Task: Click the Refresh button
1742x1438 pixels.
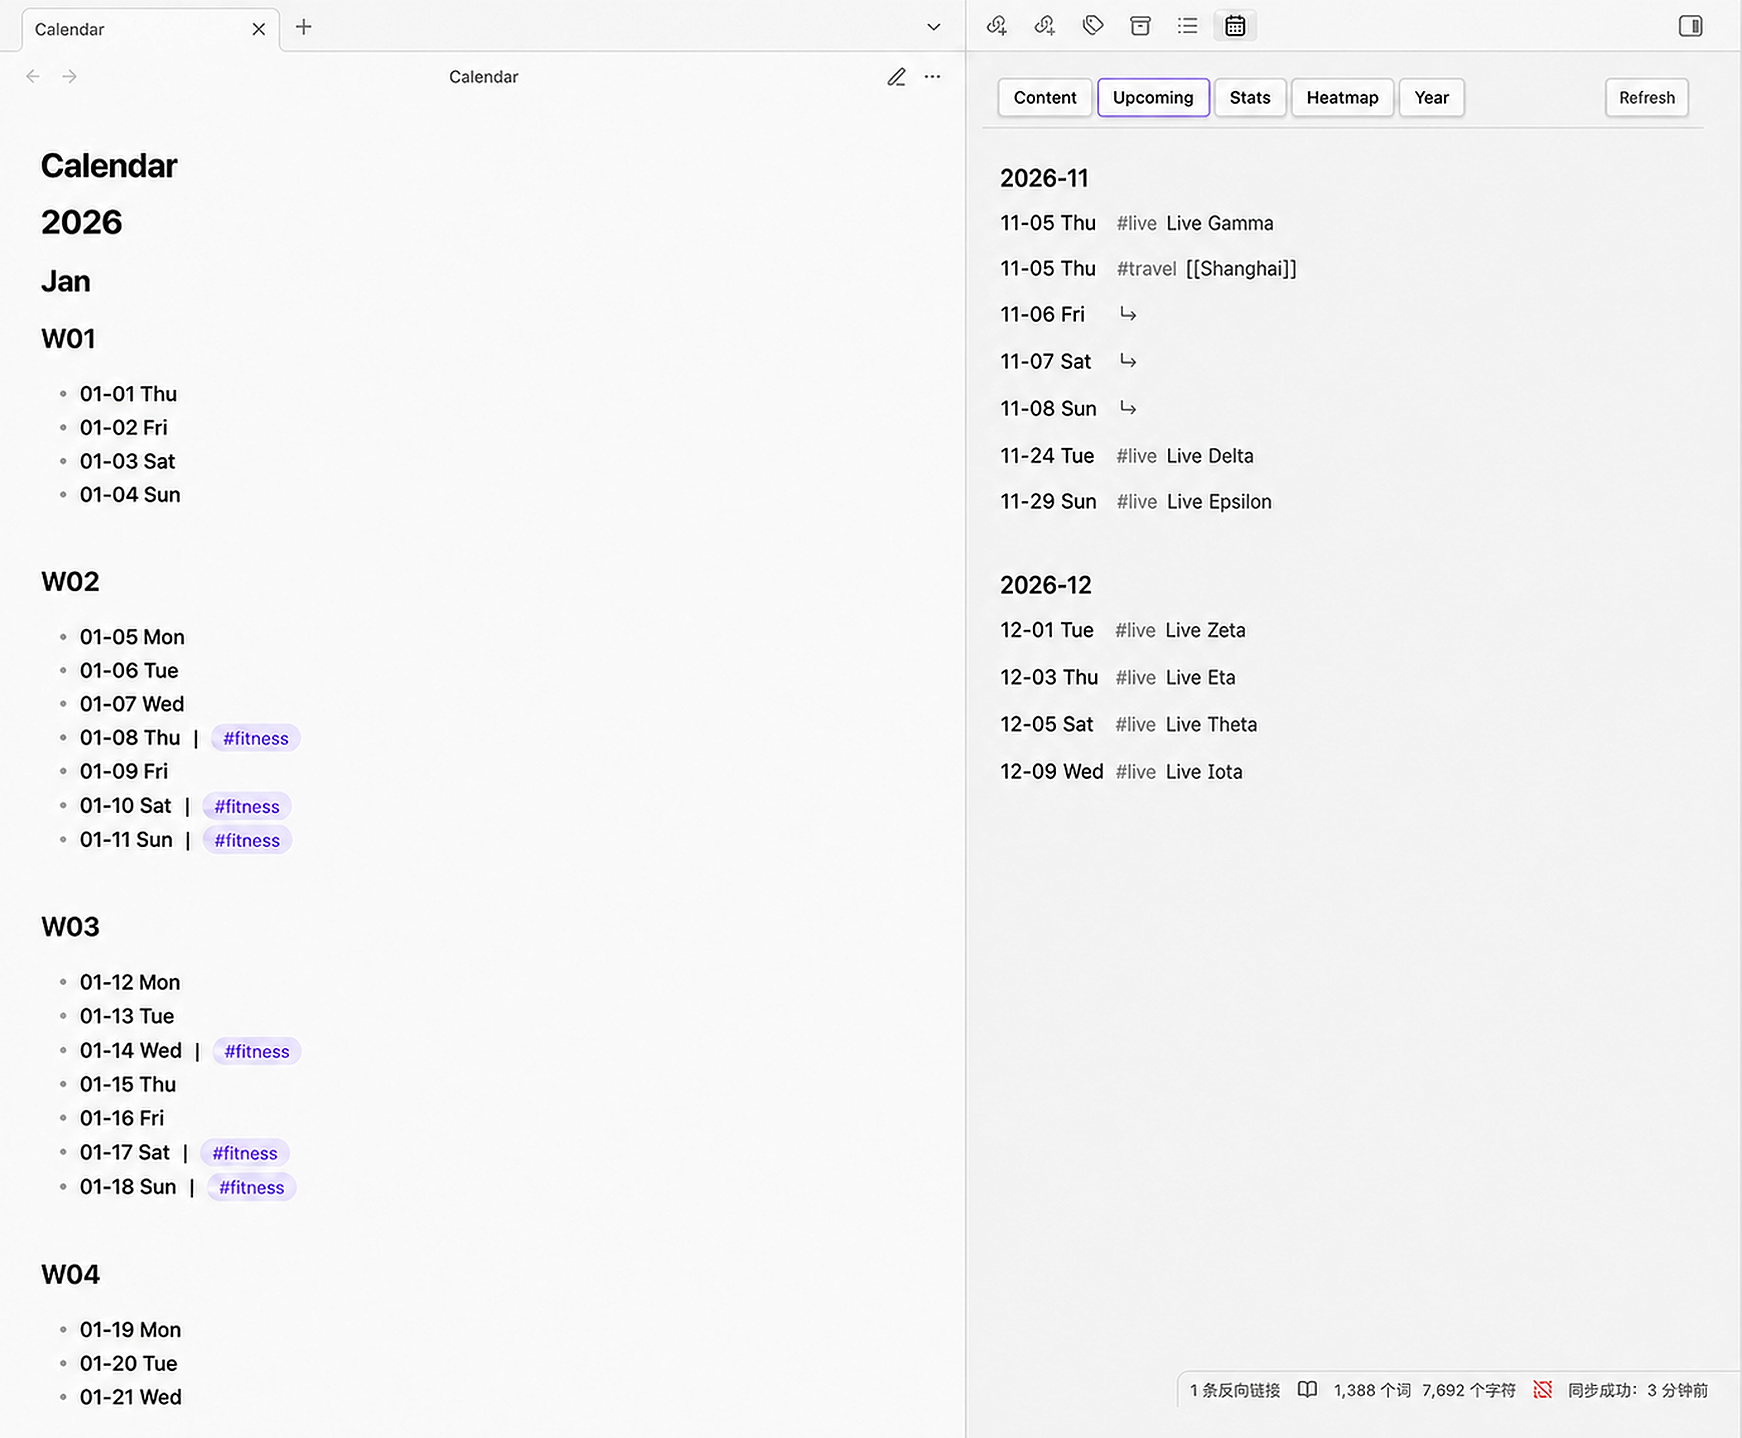Action: pos(1646,97)
